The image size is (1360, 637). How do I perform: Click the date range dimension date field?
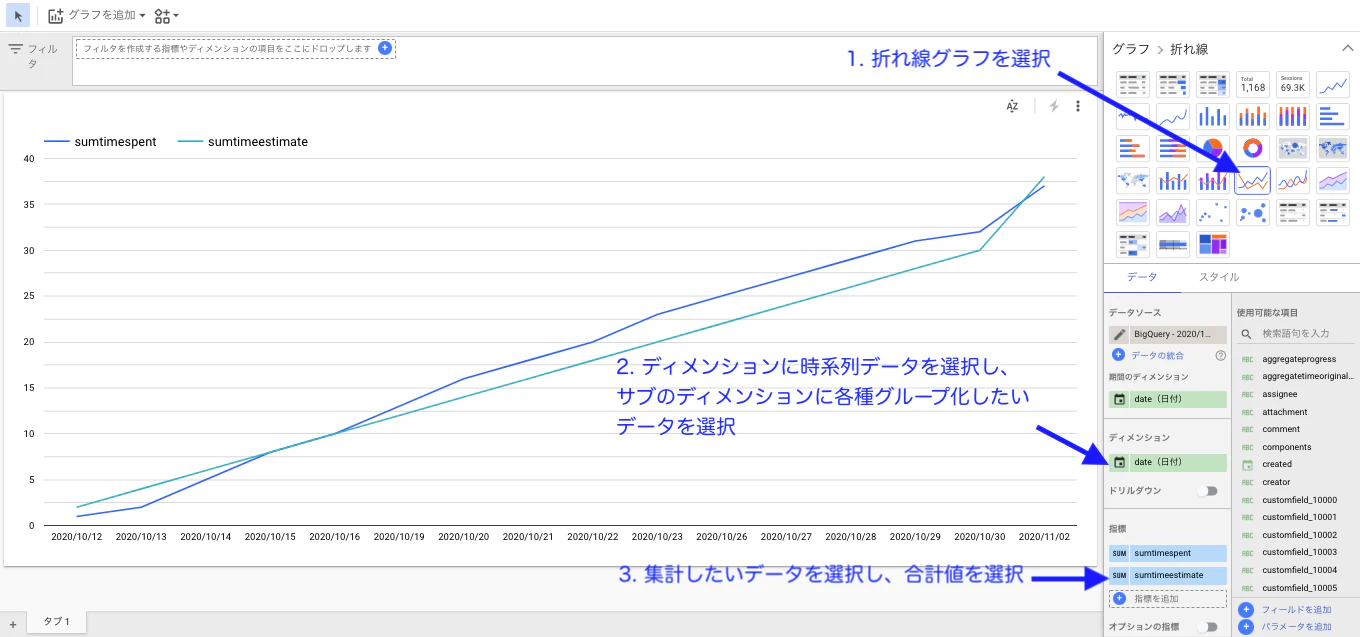point(1168,399)
